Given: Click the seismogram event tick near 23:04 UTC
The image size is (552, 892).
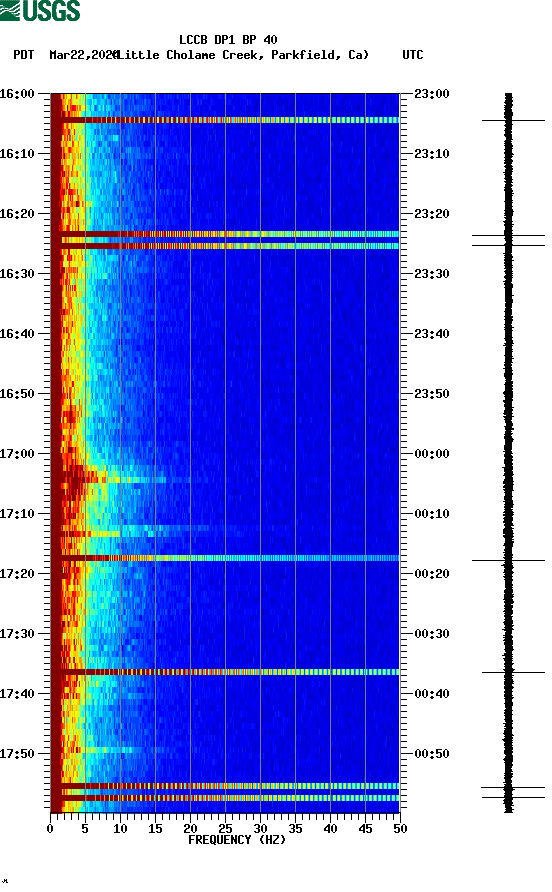Looking at the screenshot, I should (513, 121).
